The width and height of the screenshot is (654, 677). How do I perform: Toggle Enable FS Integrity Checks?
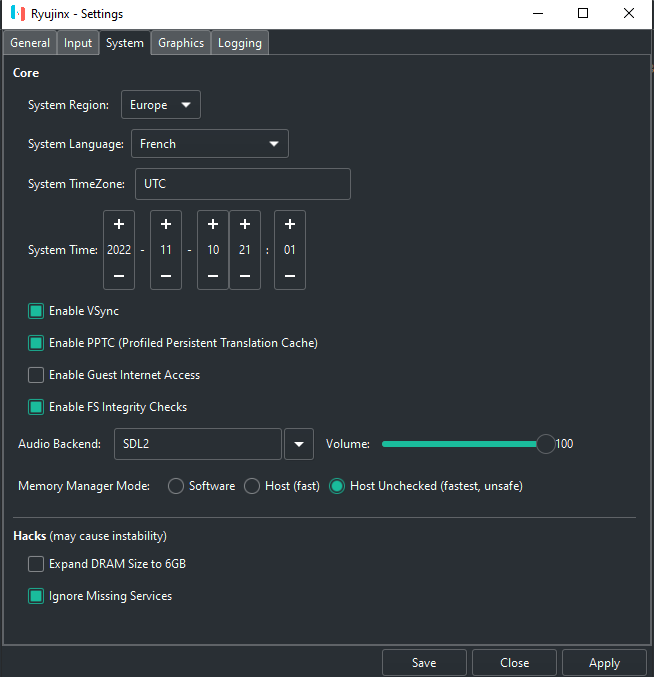pyautogui.click(x=36, y=407)
